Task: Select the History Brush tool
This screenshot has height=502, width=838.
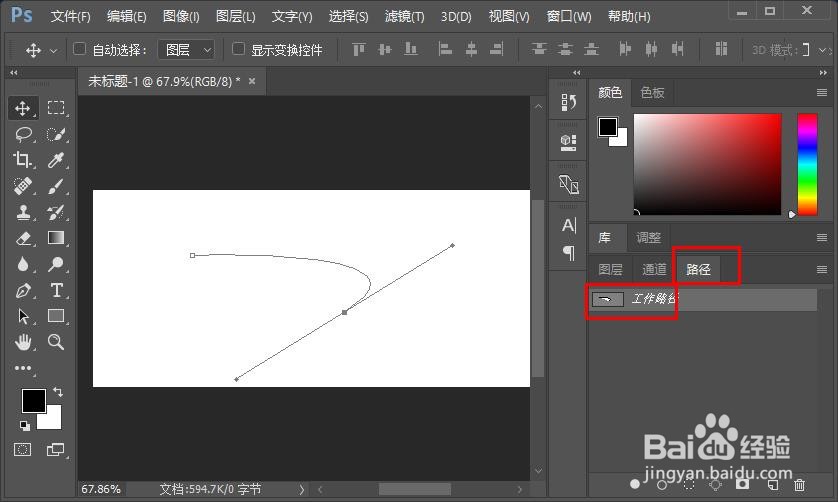Action: (56, 212)
